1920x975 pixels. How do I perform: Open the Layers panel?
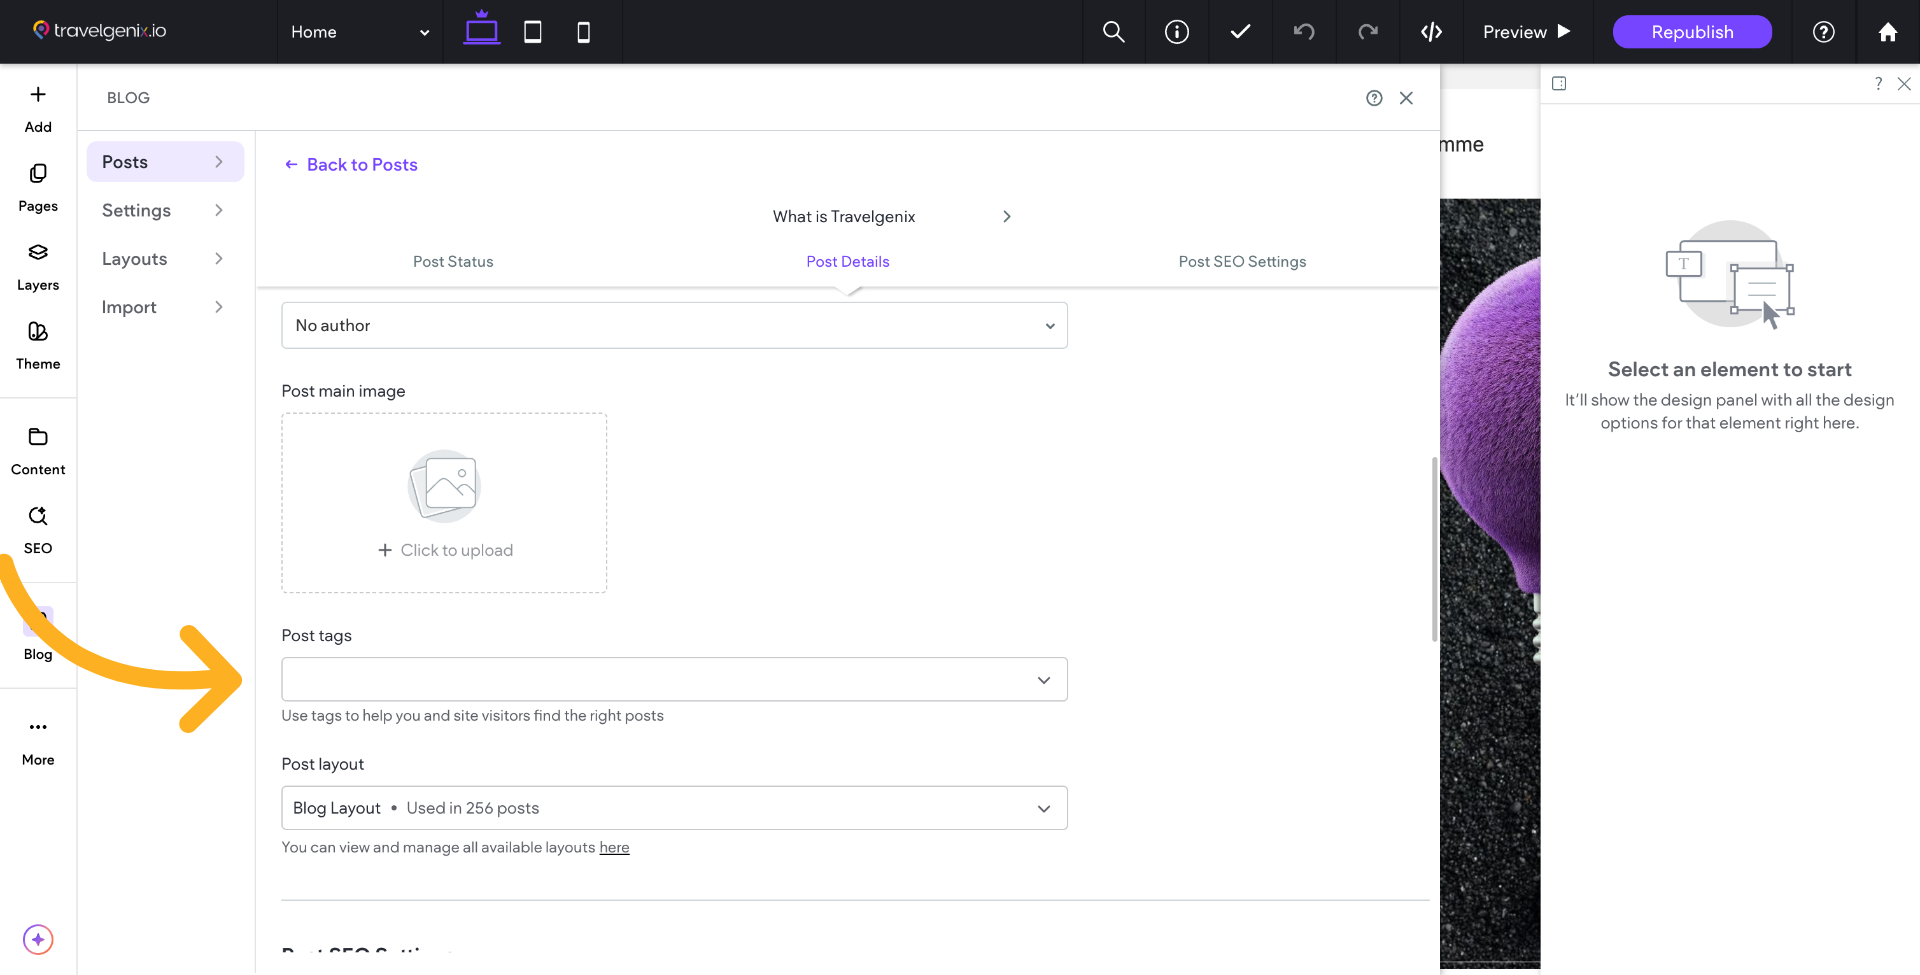pos(38,266)
